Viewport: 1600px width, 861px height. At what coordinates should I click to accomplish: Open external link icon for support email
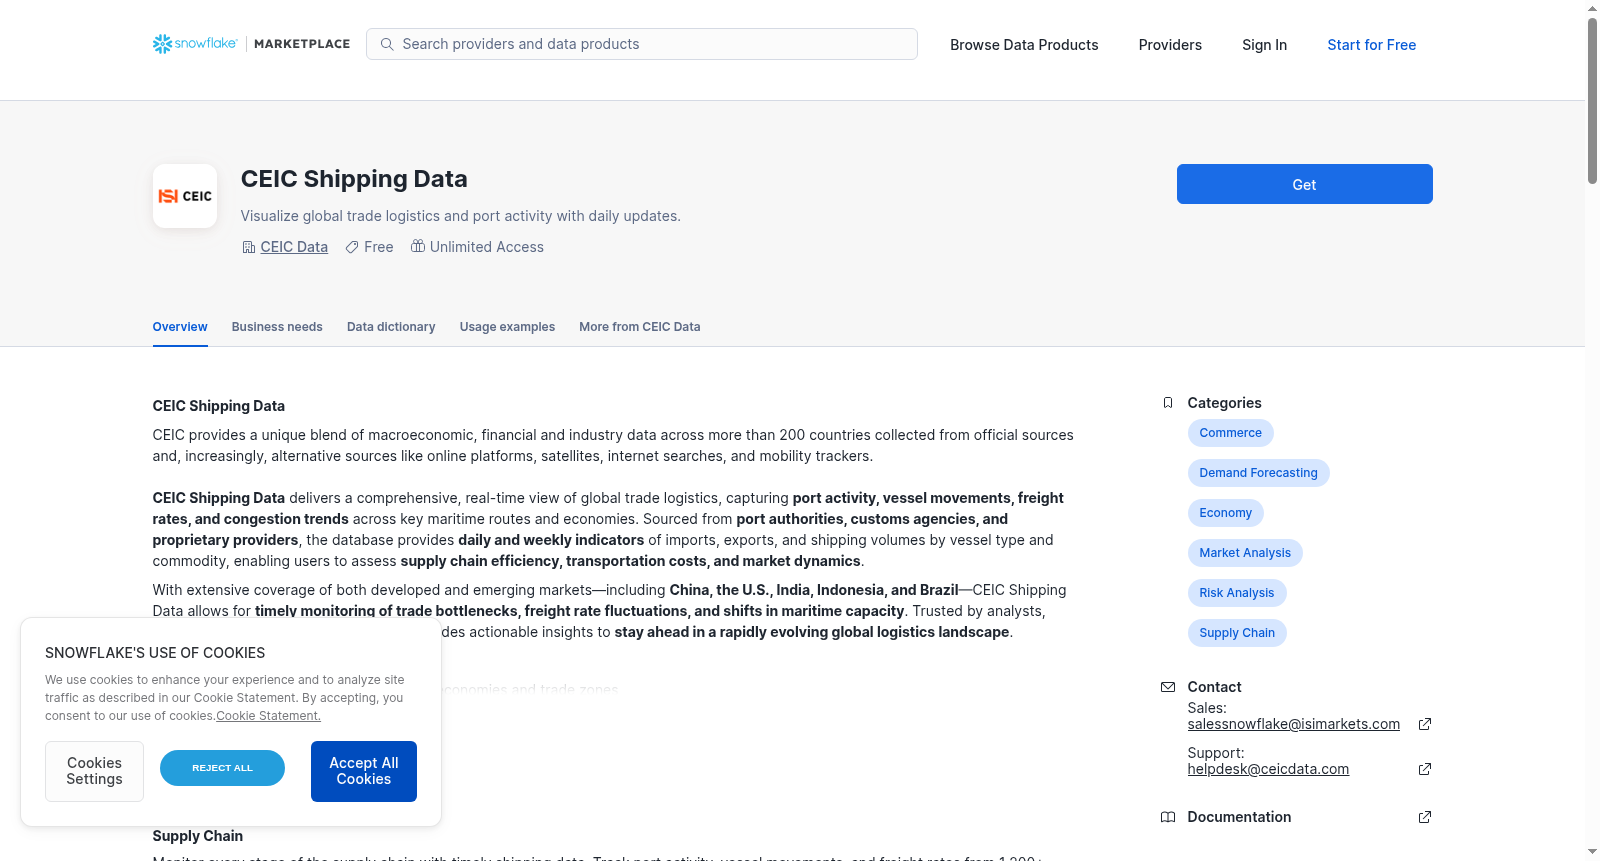pos(1425,769)
